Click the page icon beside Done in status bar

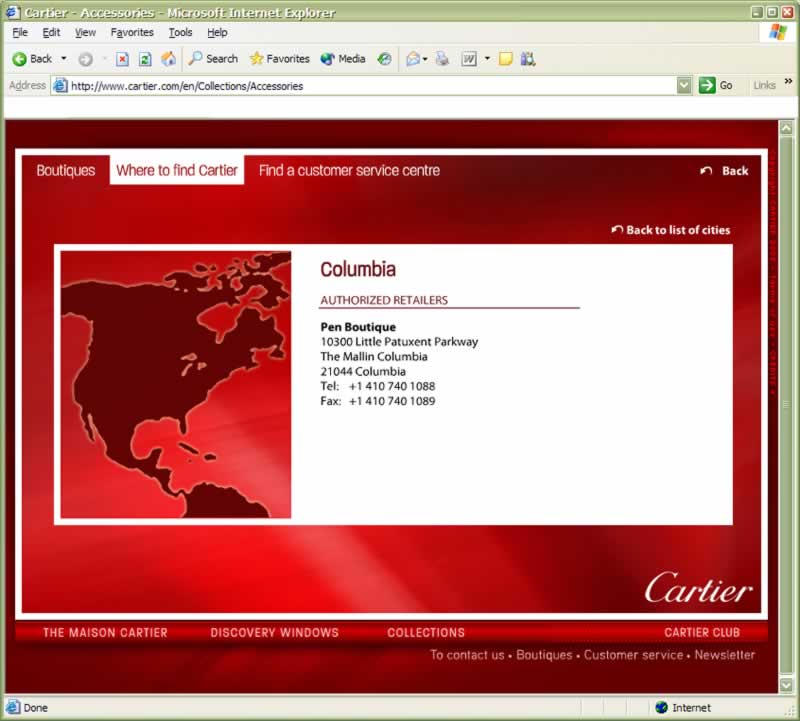coord(12,707)
